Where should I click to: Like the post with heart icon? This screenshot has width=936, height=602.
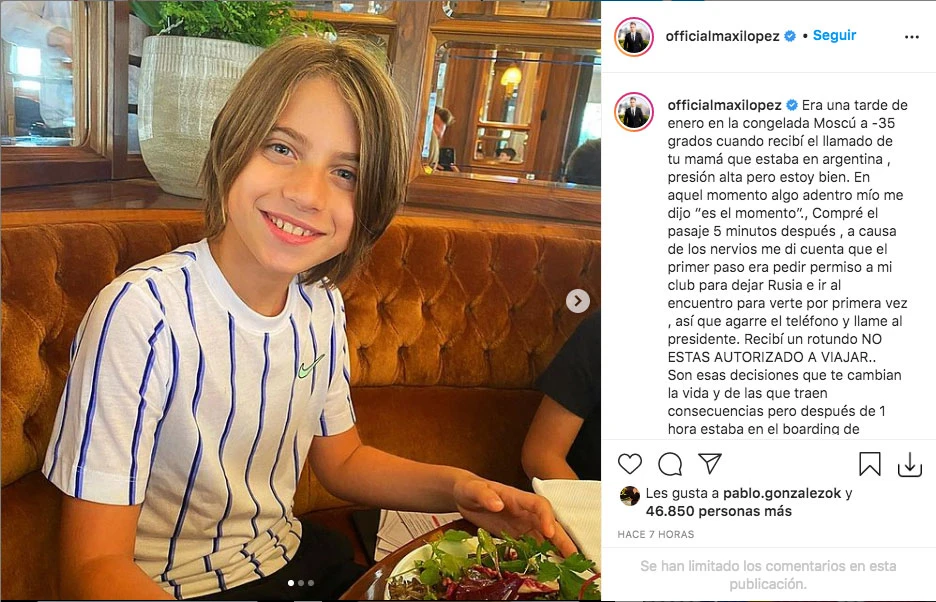(629, 463)
